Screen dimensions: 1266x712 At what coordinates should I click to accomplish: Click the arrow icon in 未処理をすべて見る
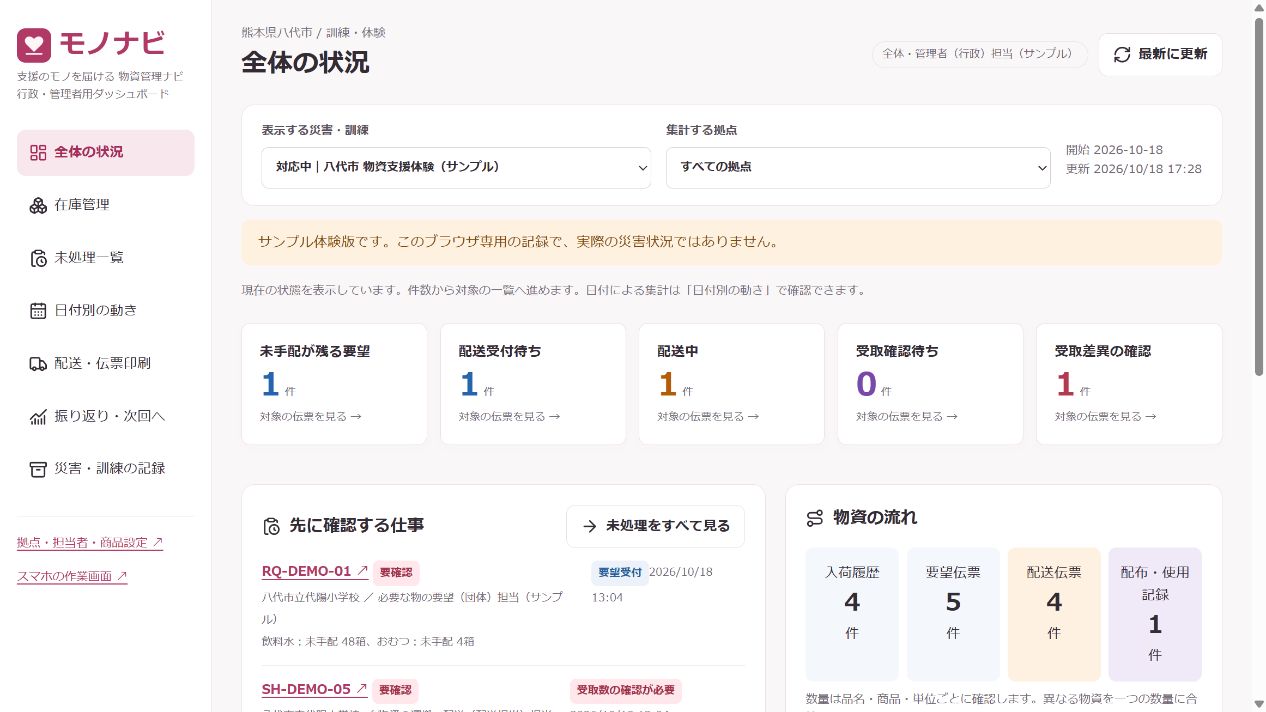click(x=590, y=526)
